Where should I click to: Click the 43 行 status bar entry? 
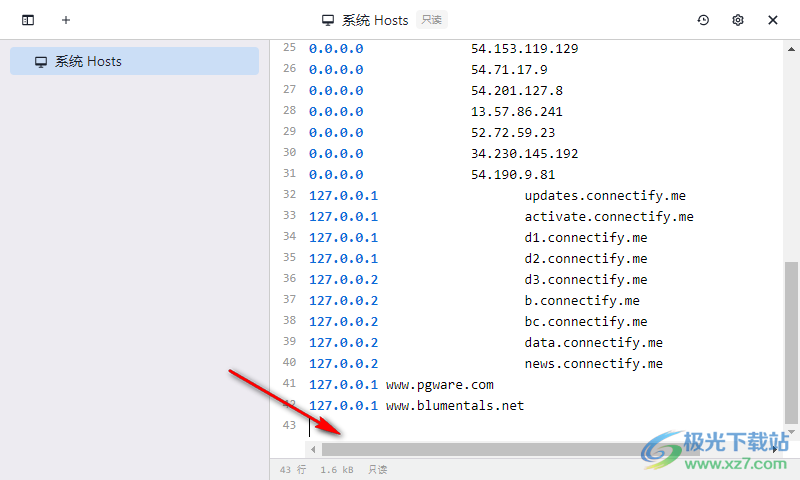click(293, 469)
